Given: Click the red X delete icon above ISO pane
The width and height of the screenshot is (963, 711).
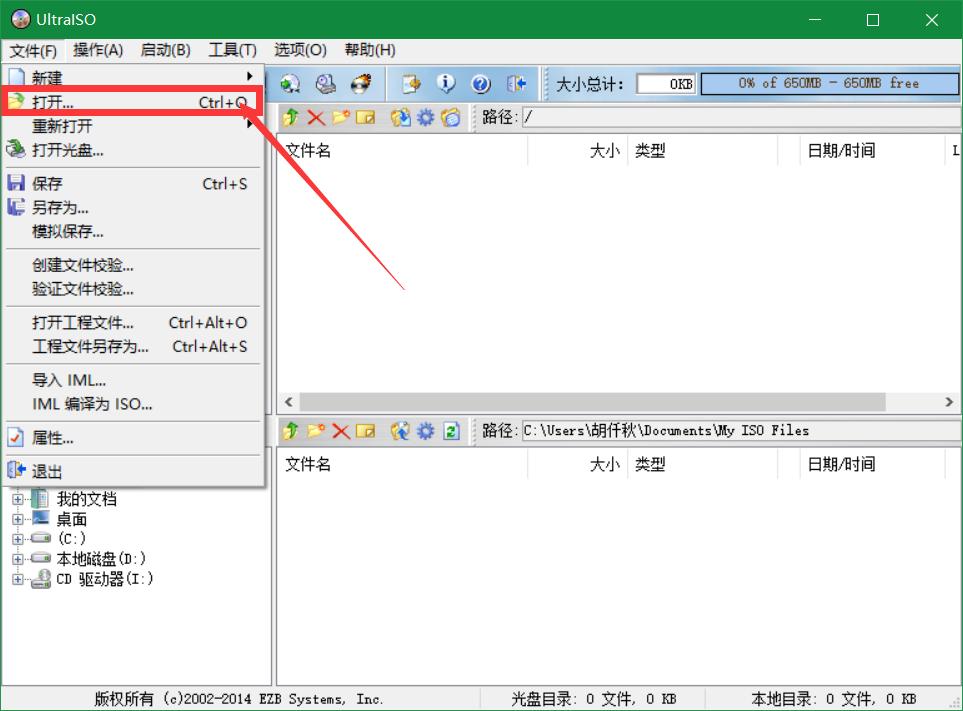Looking at the screenshot, I should 315,117.
